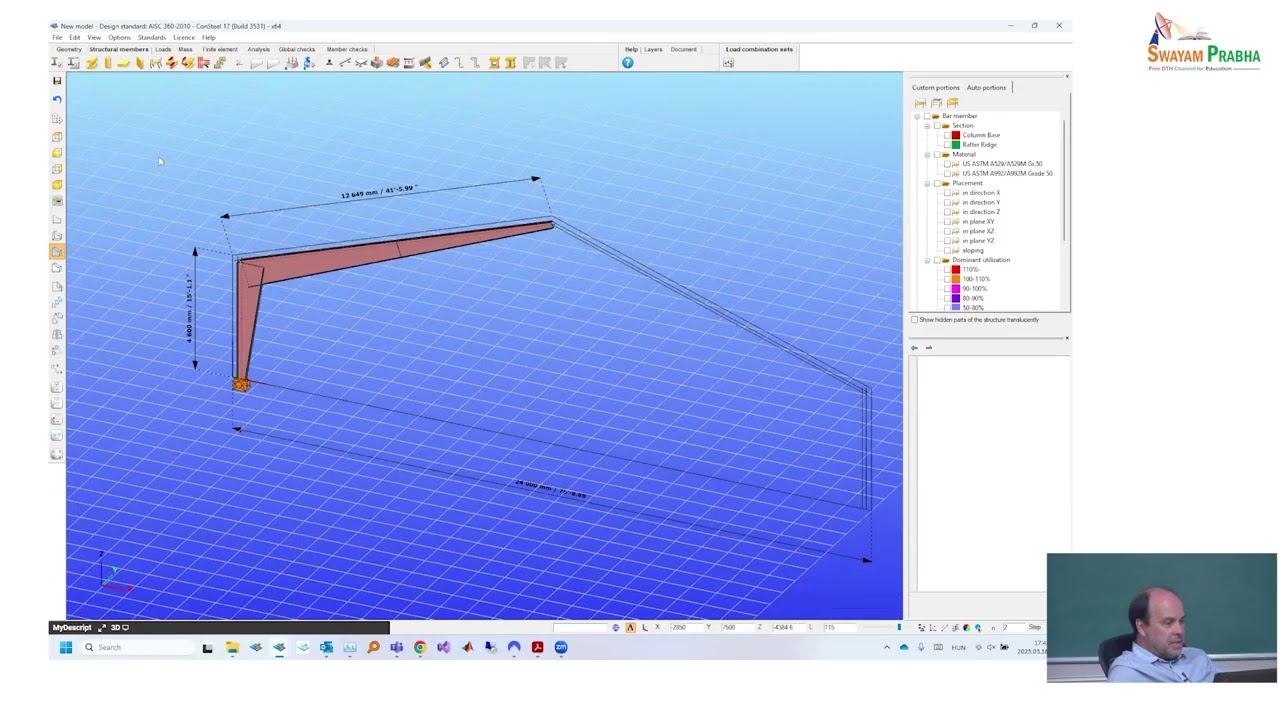Click the green Rafter Ridge color swatch
This screenshot has height=720, width=1280.
click(956, 145)
